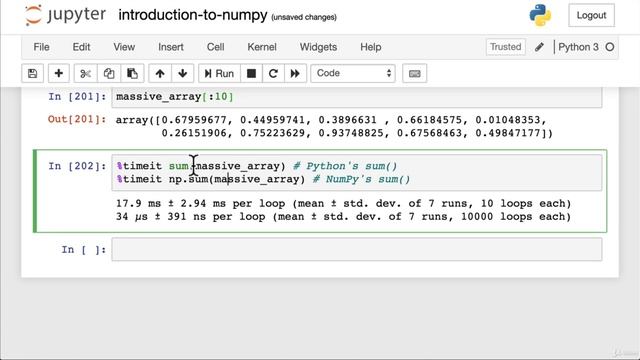
Task: Rename the introduction-to-numpy notebook title
Action: point(193,16)
